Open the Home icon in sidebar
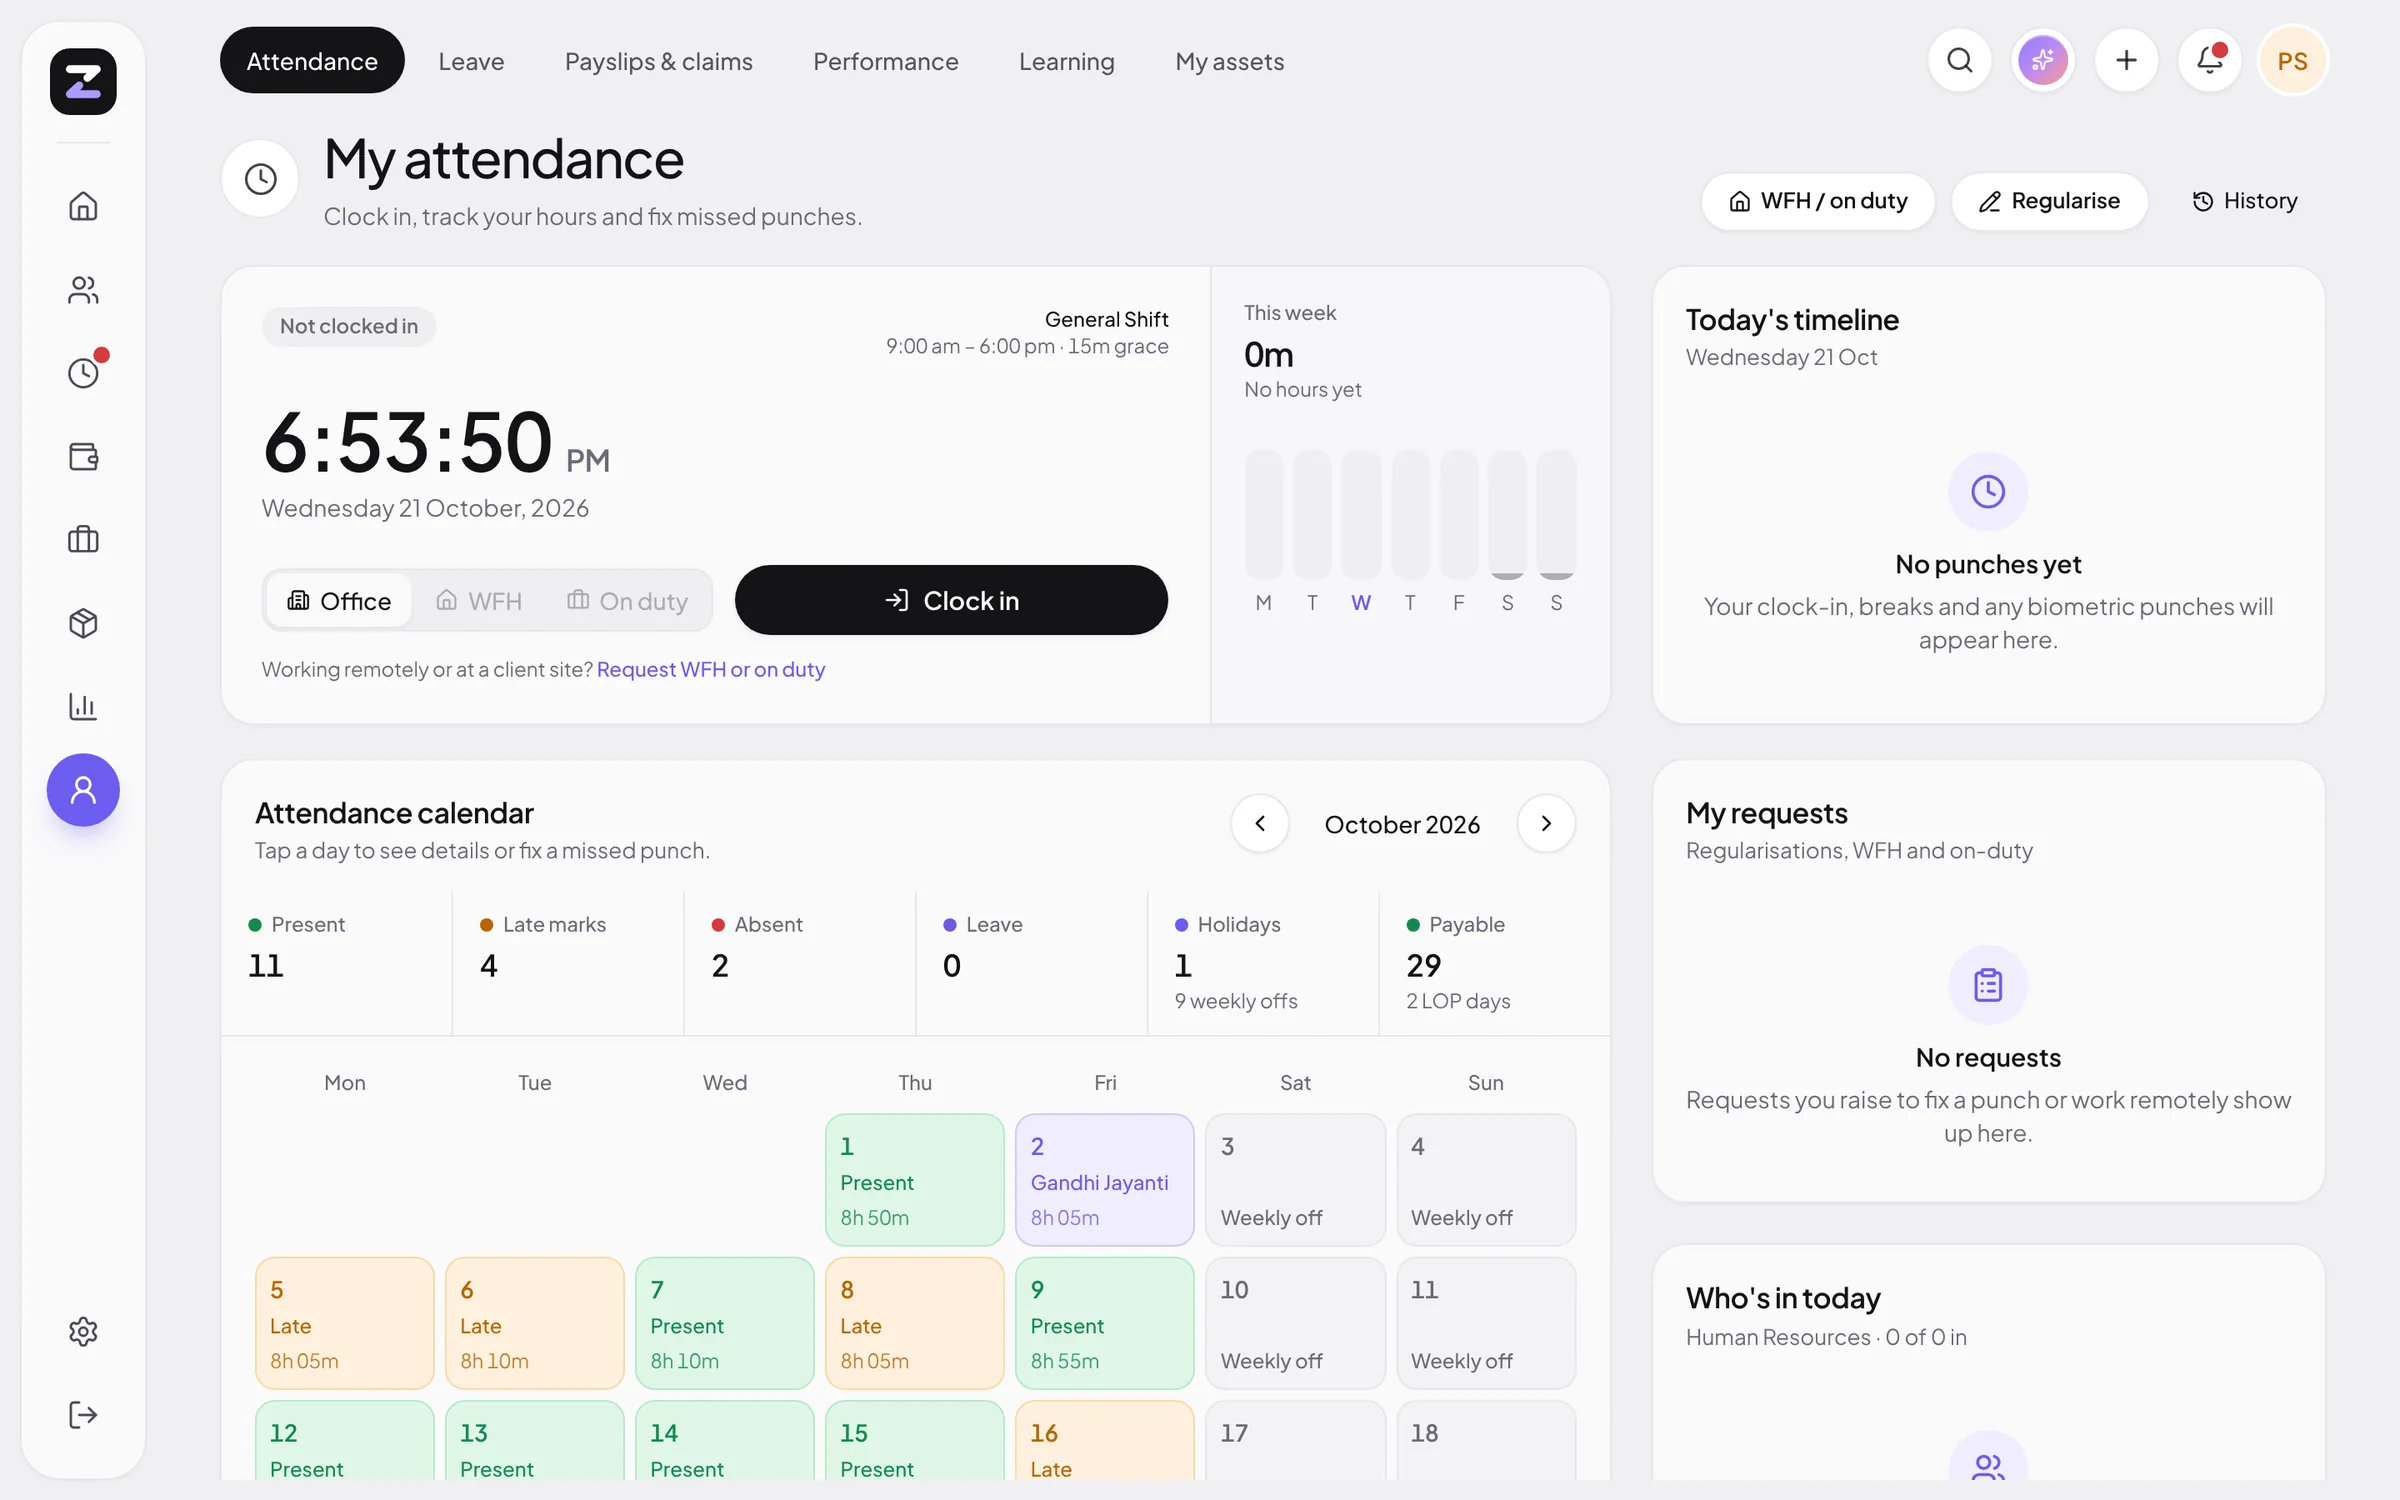 point(83,206)
